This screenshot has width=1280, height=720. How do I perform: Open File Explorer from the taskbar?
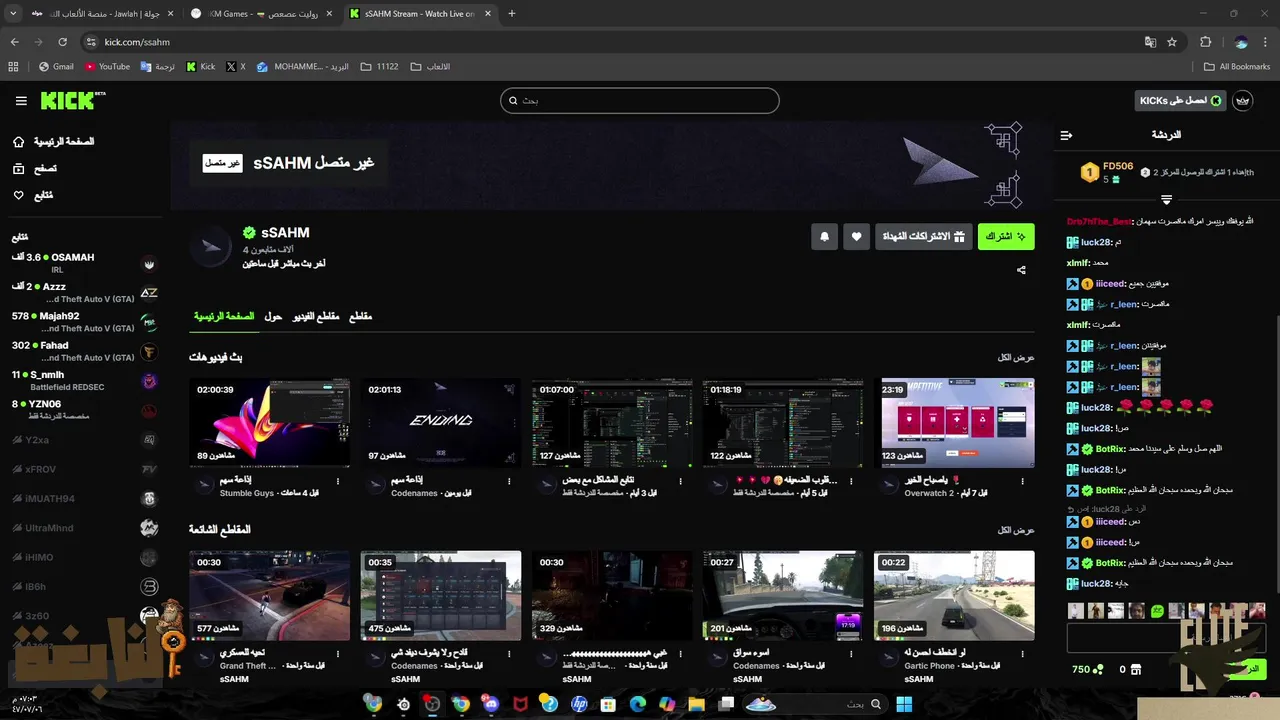(x=696, y=704)
